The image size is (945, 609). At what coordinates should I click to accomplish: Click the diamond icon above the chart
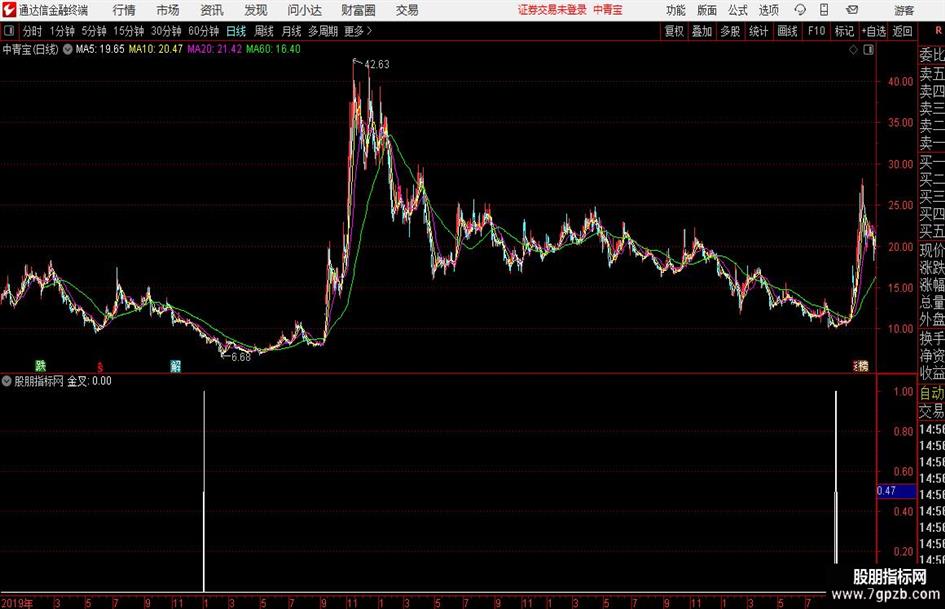point(853,50)
